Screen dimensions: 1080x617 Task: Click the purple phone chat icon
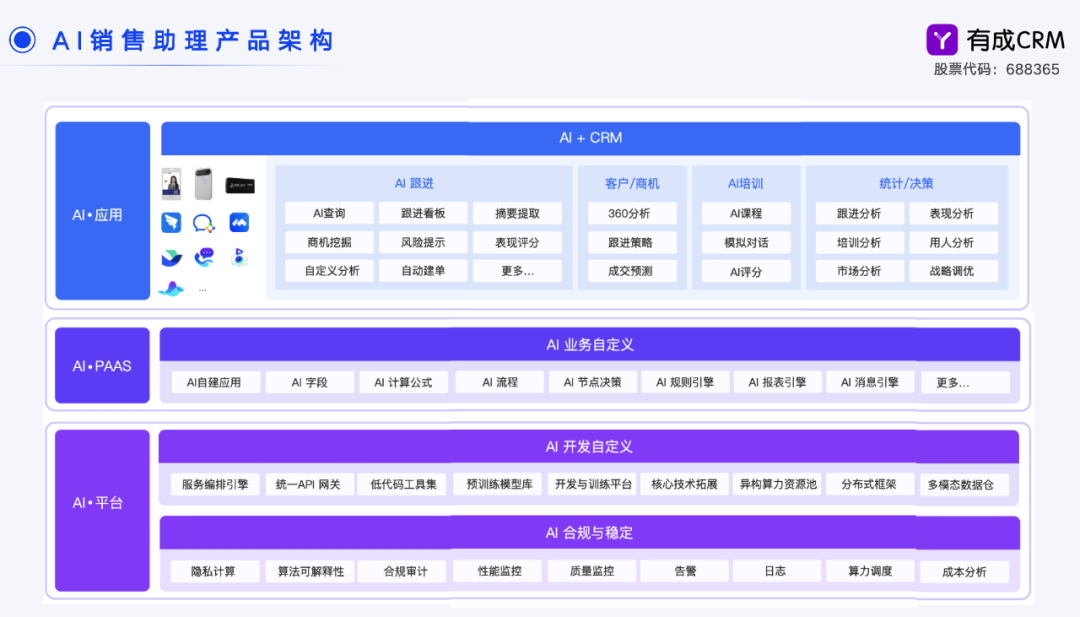[205, 257]
